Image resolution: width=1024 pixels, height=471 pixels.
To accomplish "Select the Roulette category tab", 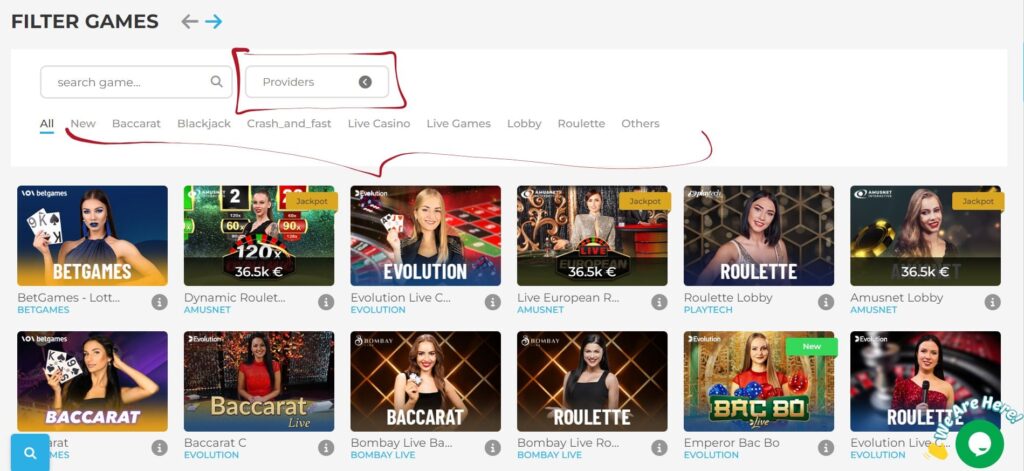I will click(x=581, y=123).
